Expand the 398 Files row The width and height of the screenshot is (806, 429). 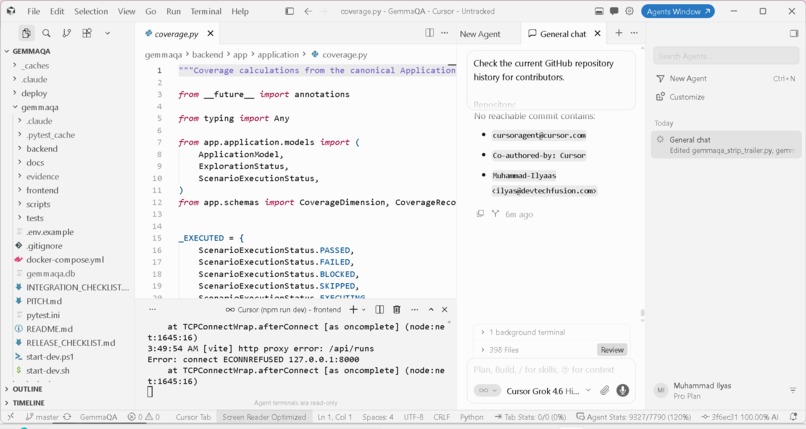535,350
